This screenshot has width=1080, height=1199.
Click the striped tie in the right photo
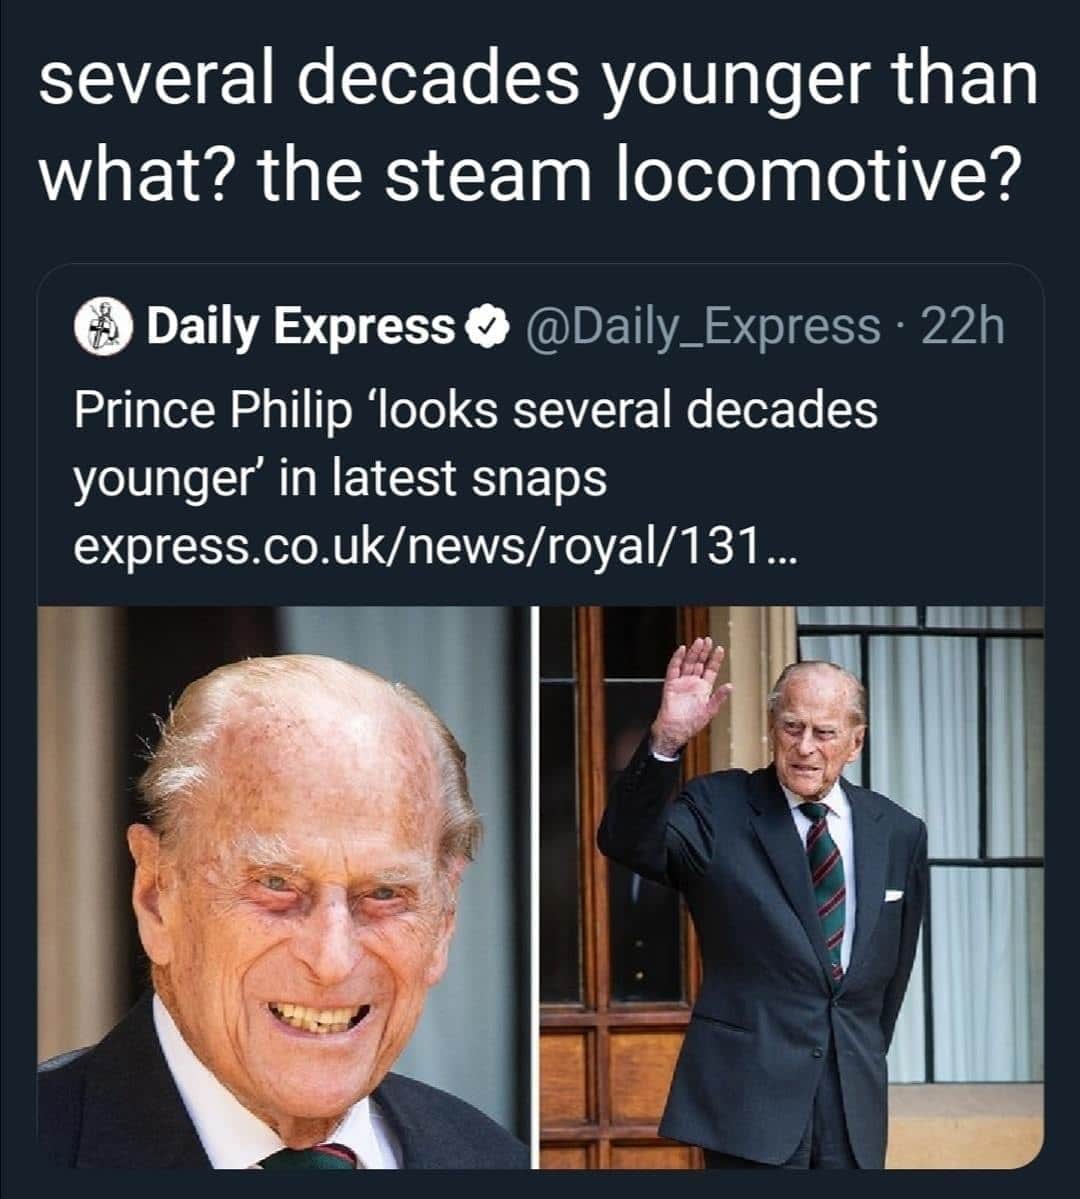coord(826,880)
